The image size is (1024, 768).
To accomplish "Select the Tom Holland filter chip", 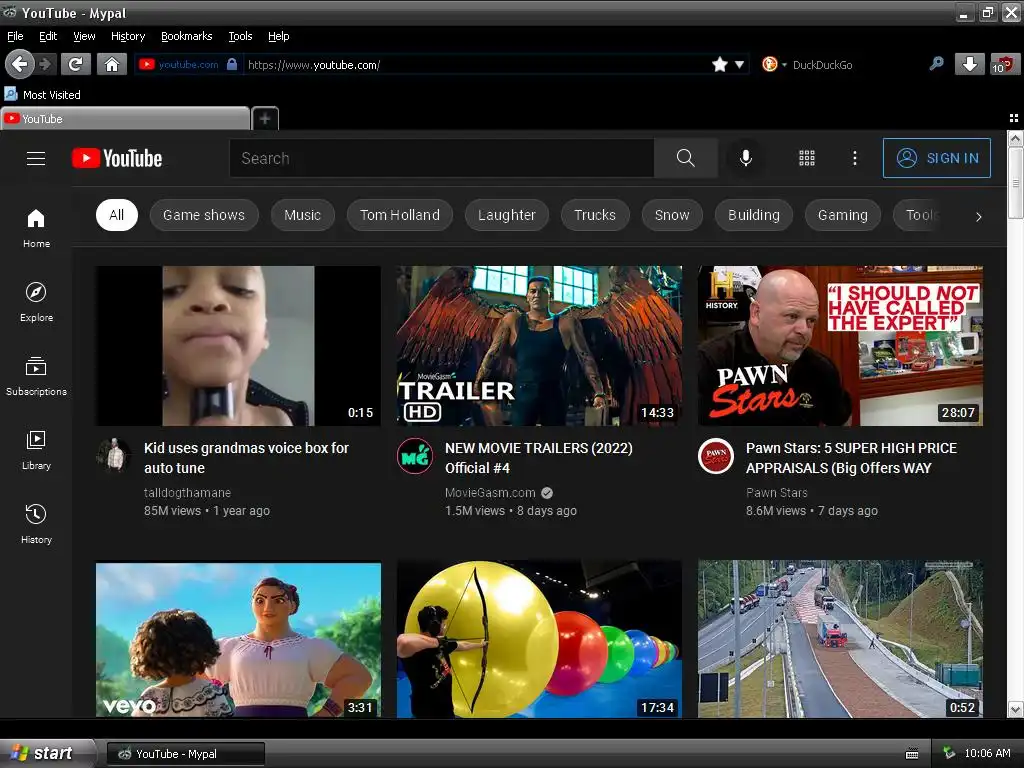I will click(400, 215).
